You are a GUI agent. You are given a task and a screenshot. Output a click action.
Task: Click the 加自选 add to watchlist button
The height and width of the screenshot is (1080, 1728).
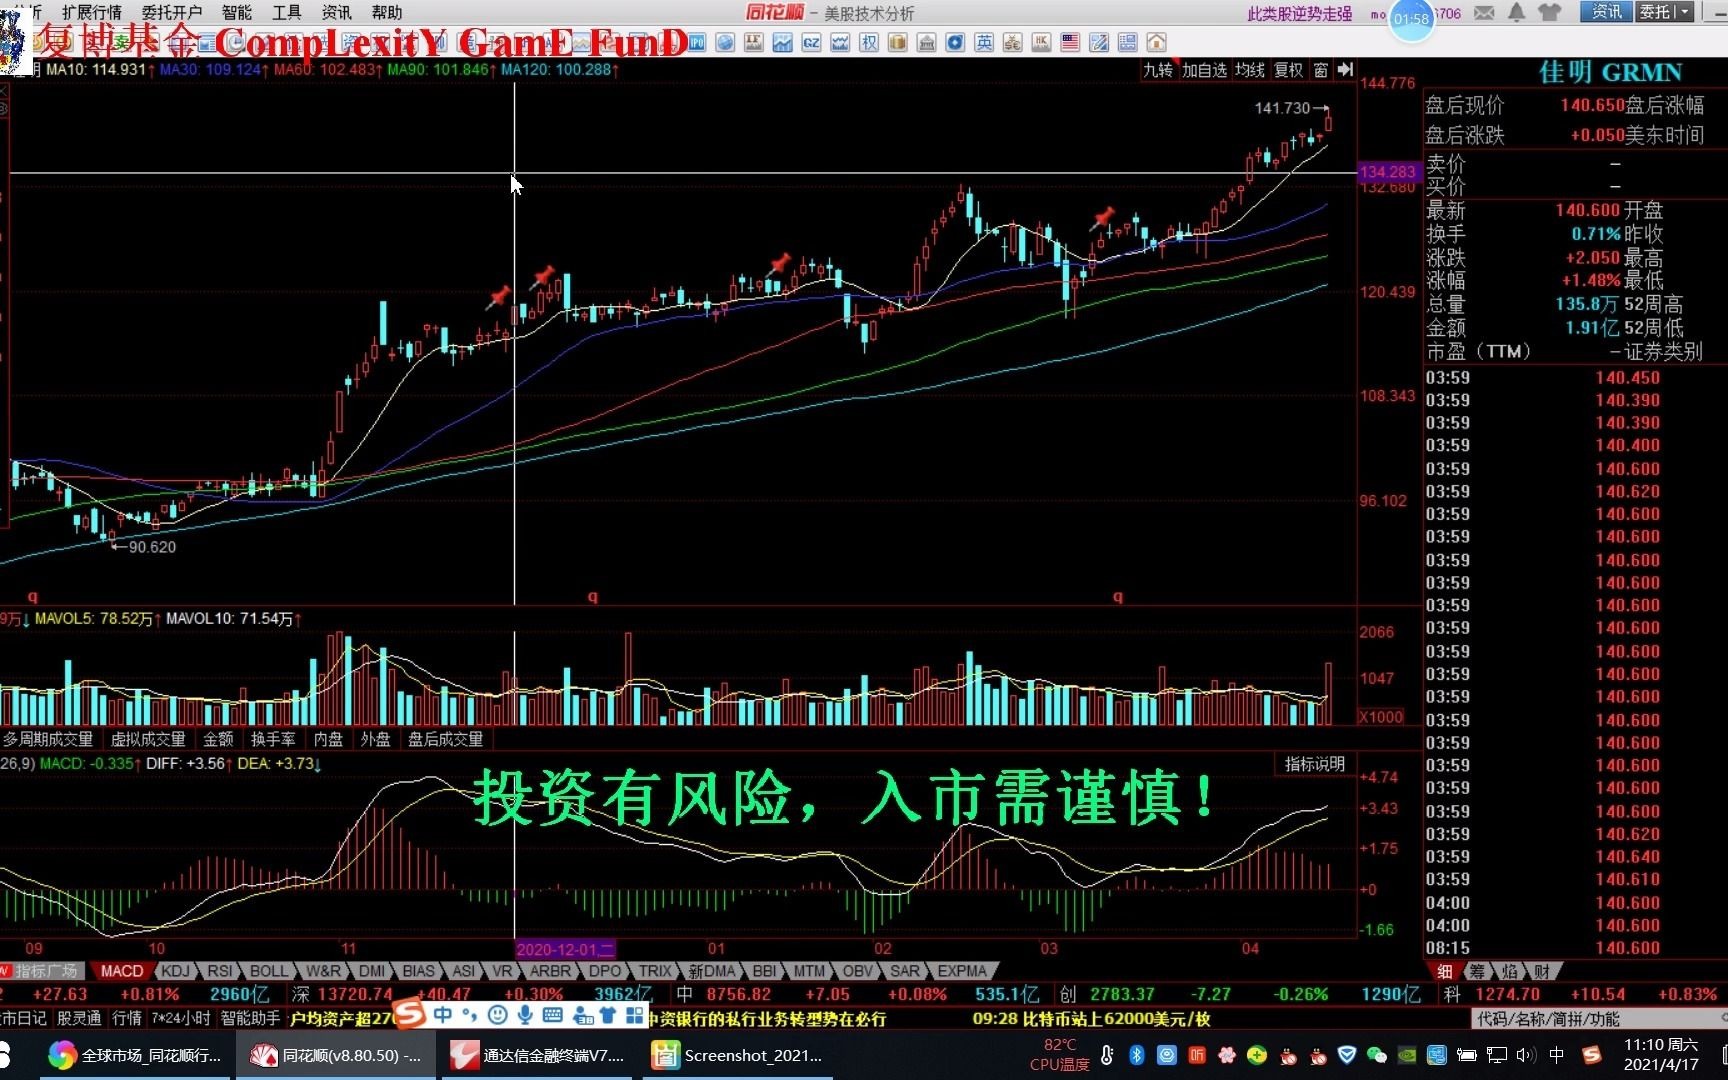[1204, 69]
